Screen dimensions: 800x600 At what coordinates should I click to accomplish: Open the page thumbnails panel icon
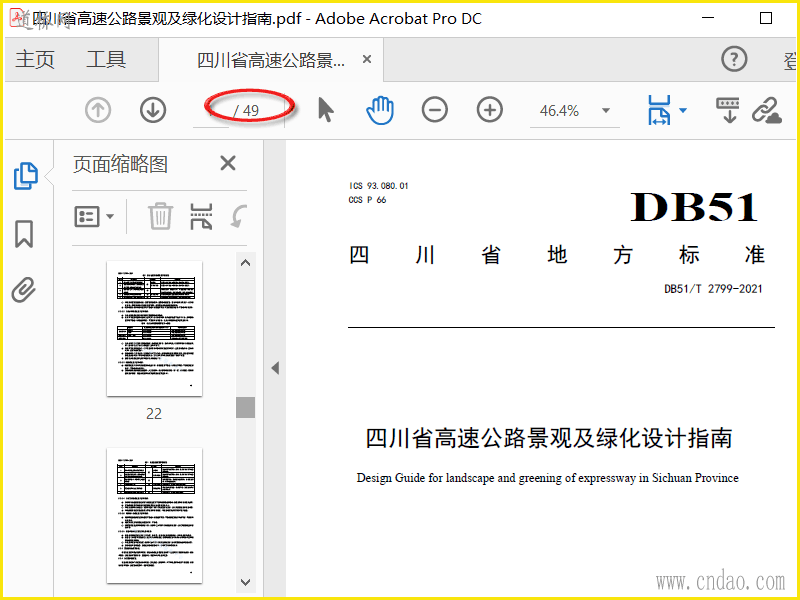click(x=26, y=176)
